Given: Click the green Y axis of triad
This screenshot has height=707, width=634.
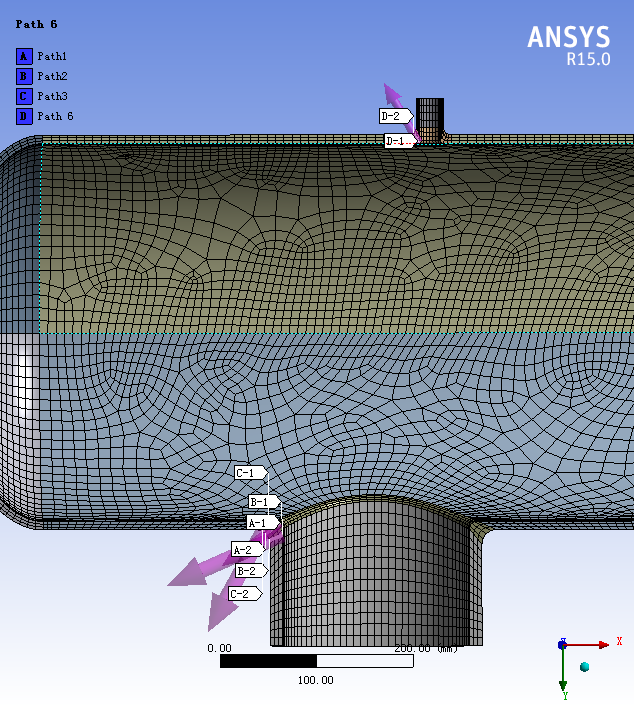Looking at the screenshot, I should click(563, 670).
